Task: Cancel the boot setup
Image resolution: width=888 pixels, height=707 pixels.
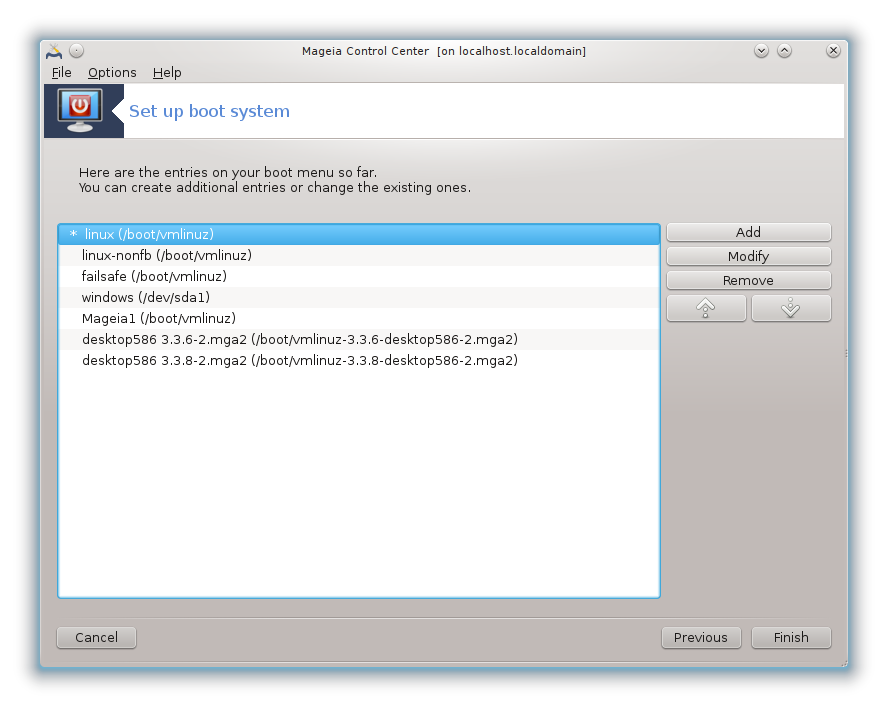Action: click(x=96, y=637)
